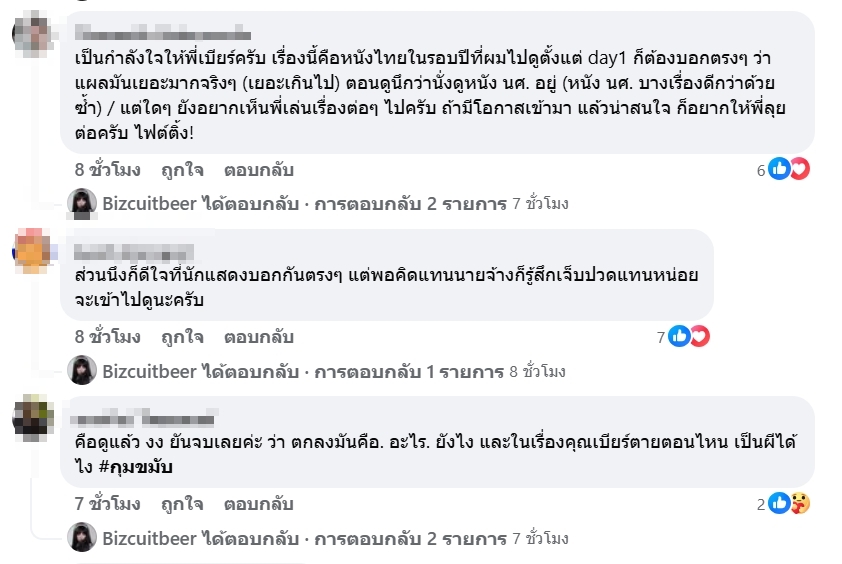Open the like reaction icon on second comment

(x=679, y=336)
